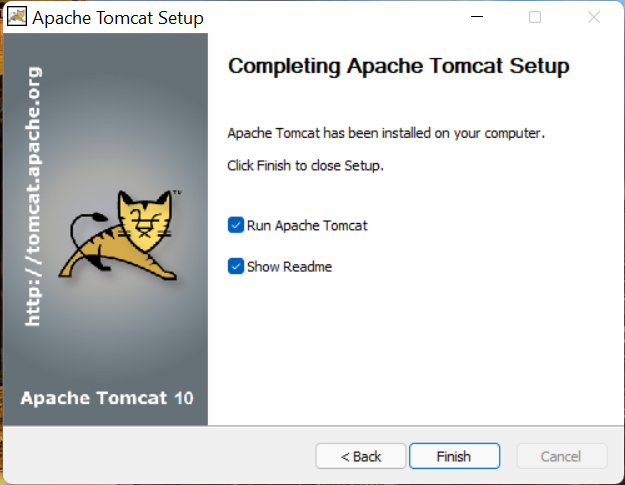Uncheck the Run Apache Tomcat checkbox

235,225
